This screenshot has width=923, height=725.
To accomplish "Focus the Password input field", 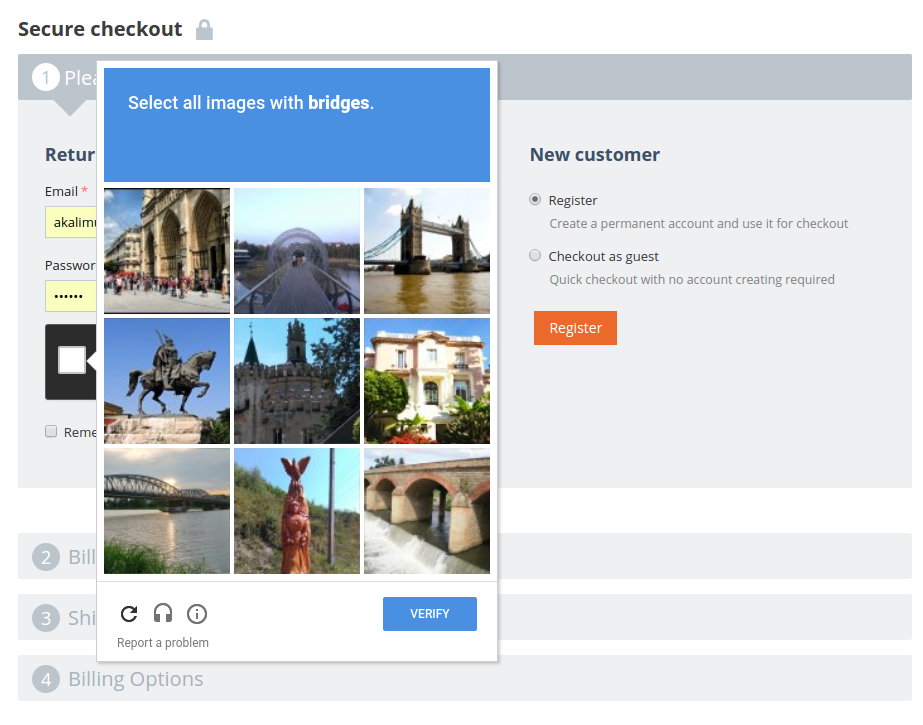I will pyautogui.click(x=71, y=296).
